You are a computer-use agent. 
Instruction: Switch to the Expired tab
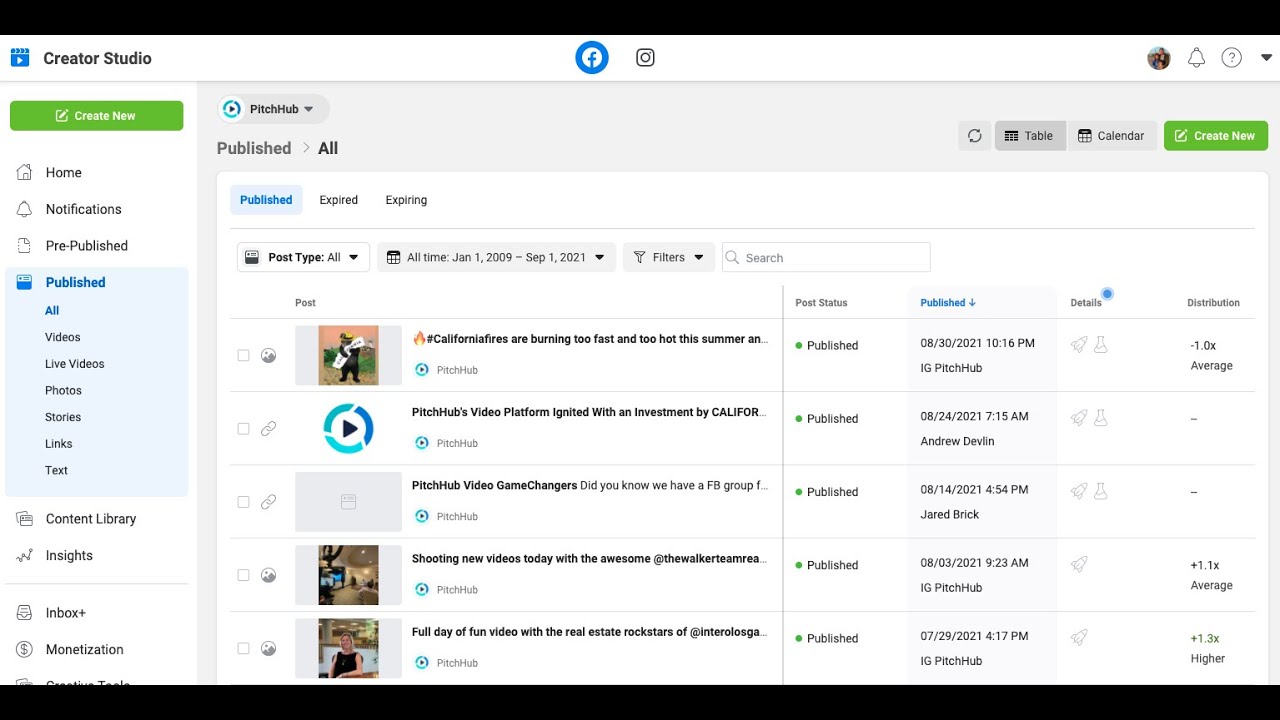pyautogui.click(x=339, y=200)
